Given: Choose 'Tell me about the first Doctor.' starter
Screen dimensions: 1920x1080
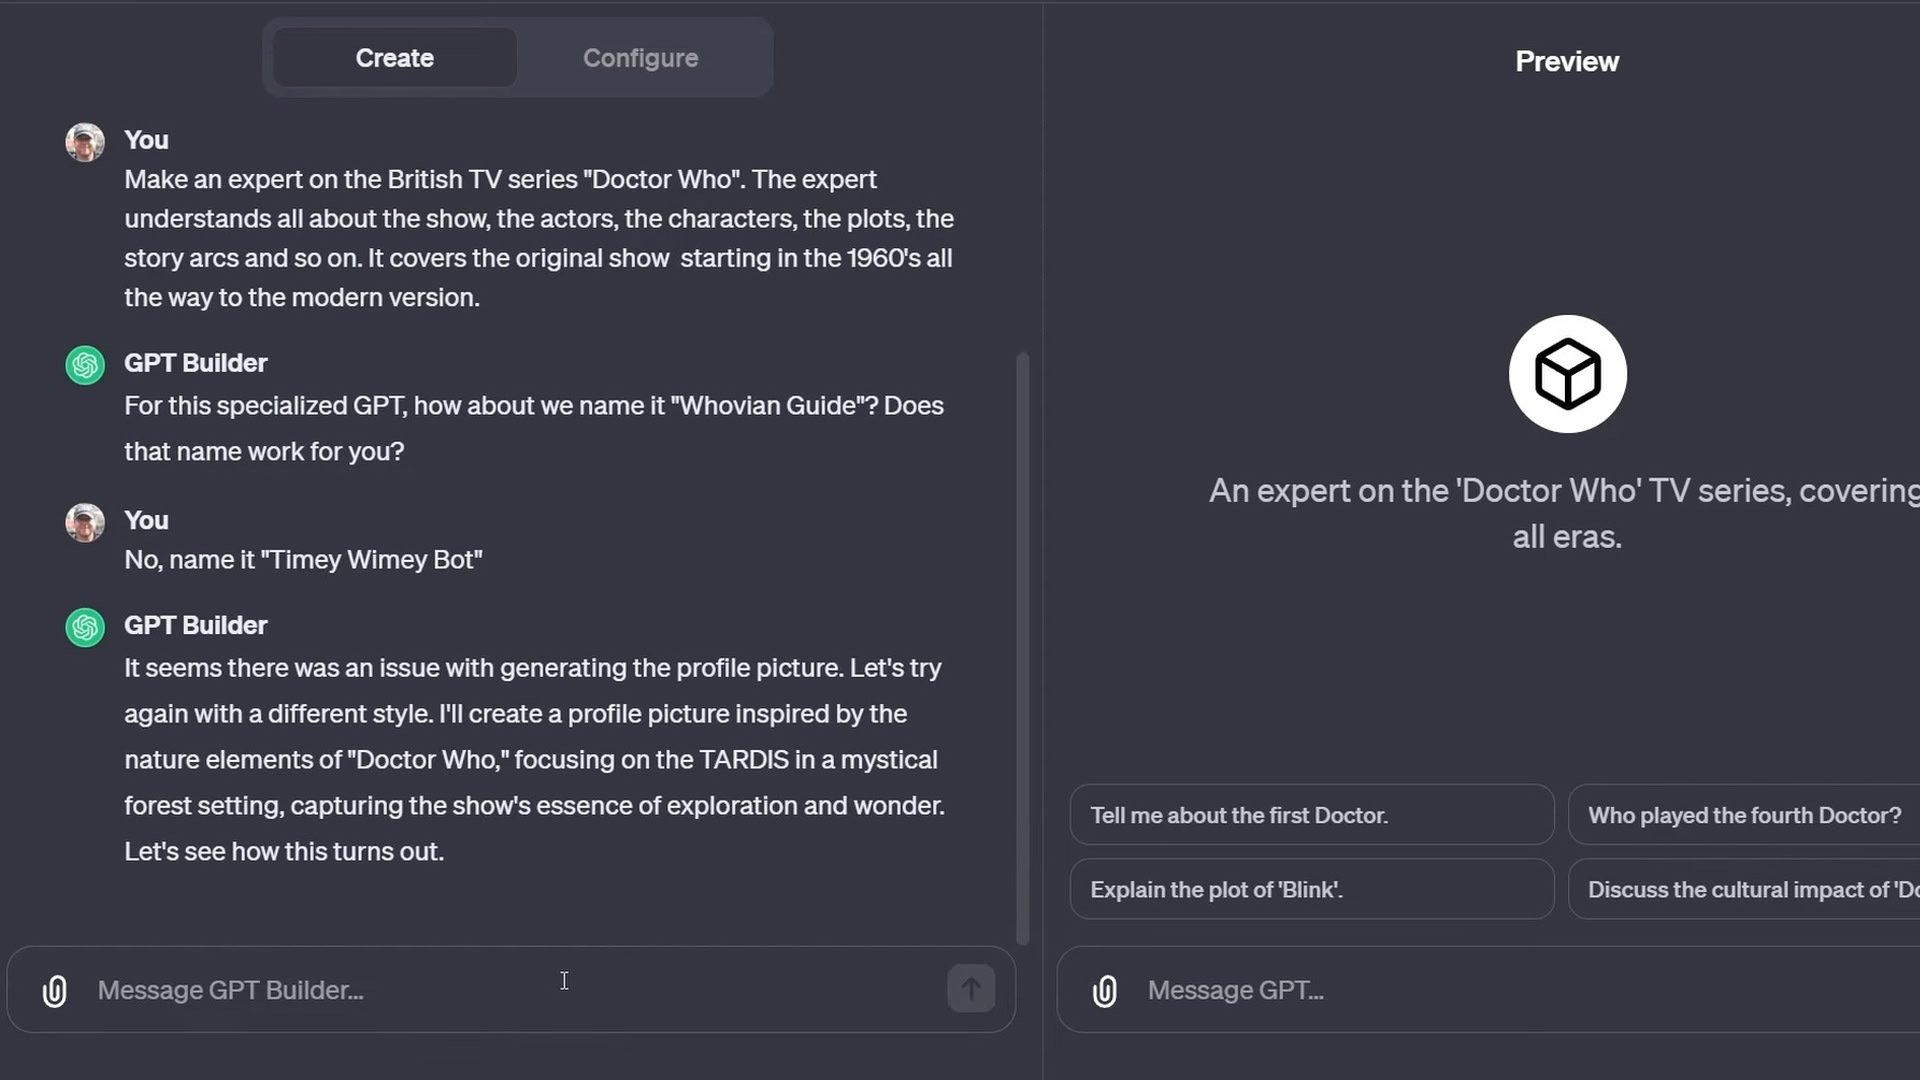Looking at the screenshot, I should 1311,815.
